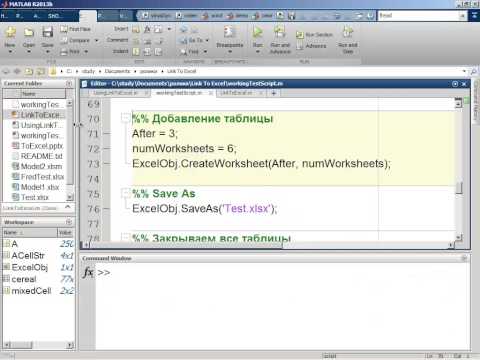This screenshot has width=480, height=360.
Task: Click the Compare files icon
Action: (x=64, y=40)
